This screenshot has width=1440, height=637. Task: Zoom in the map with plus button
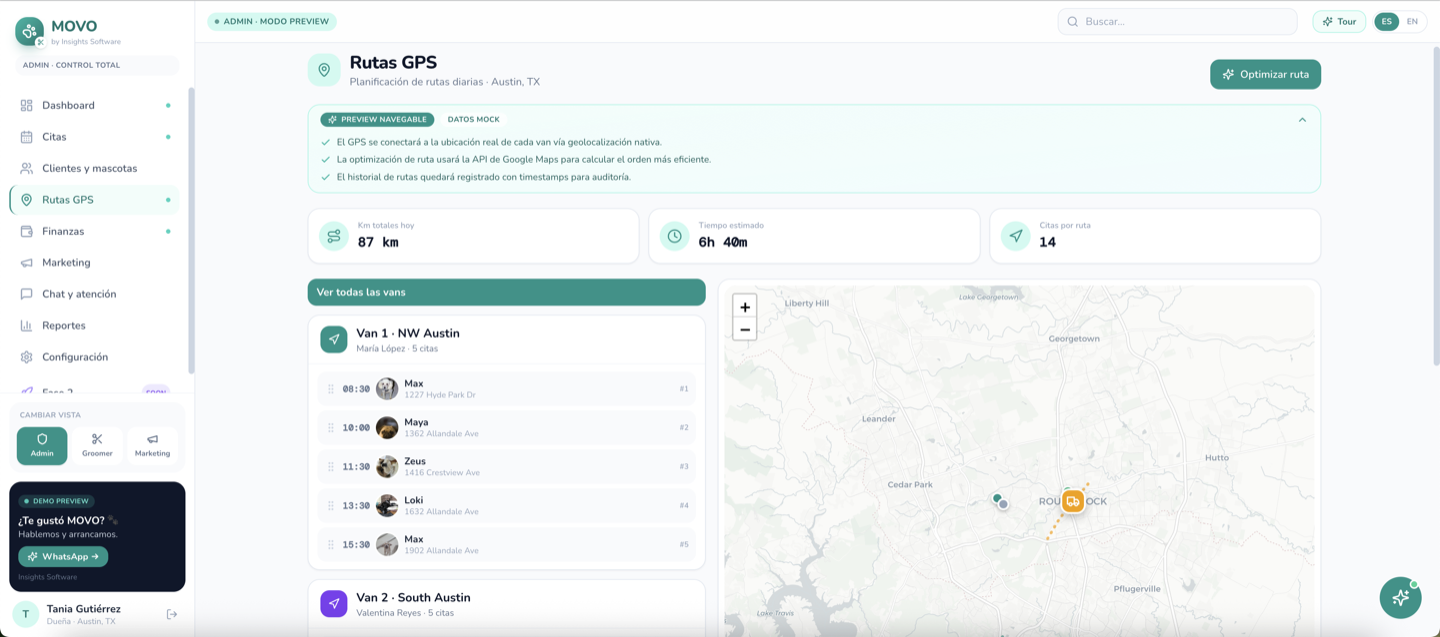click(x=745, y=307)
